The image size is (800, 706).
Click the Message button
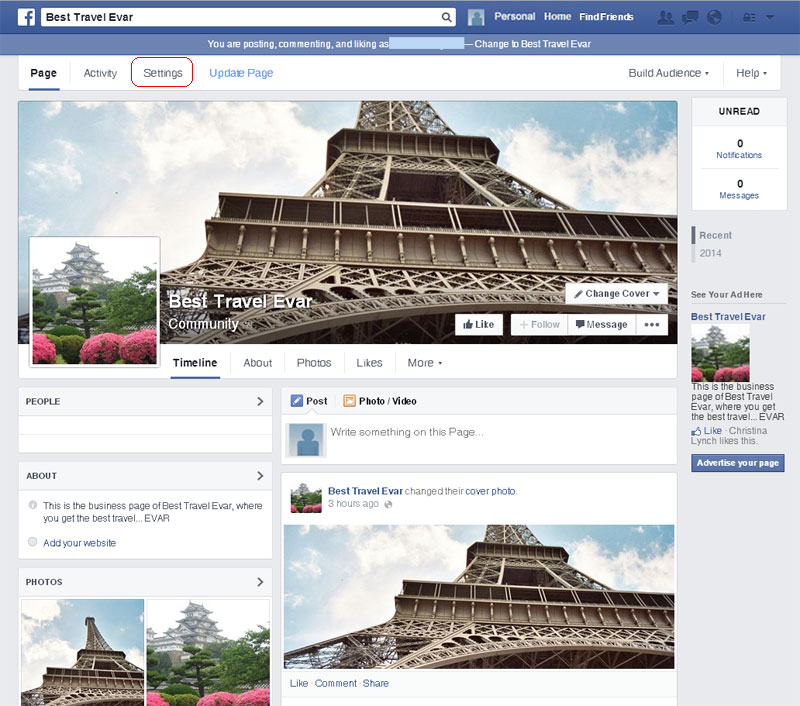[x=602, y=324]
